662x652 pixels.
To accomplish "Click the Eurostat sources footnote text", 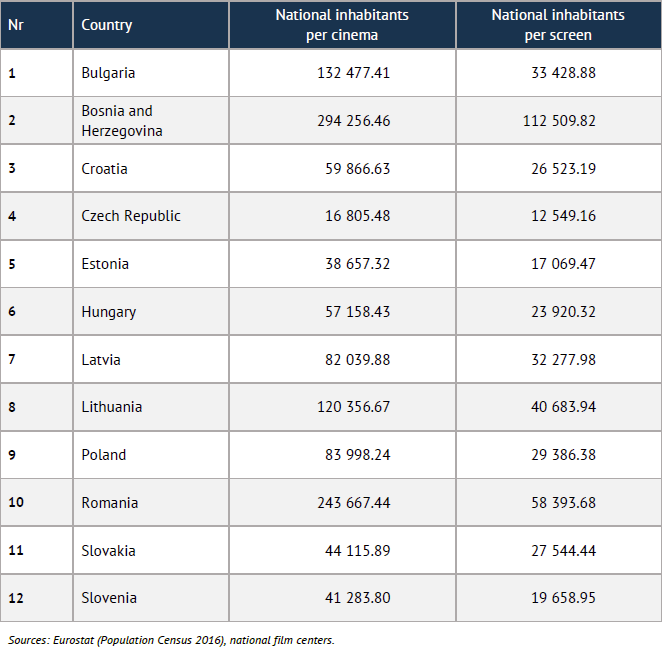I will [x=171, y=639].
